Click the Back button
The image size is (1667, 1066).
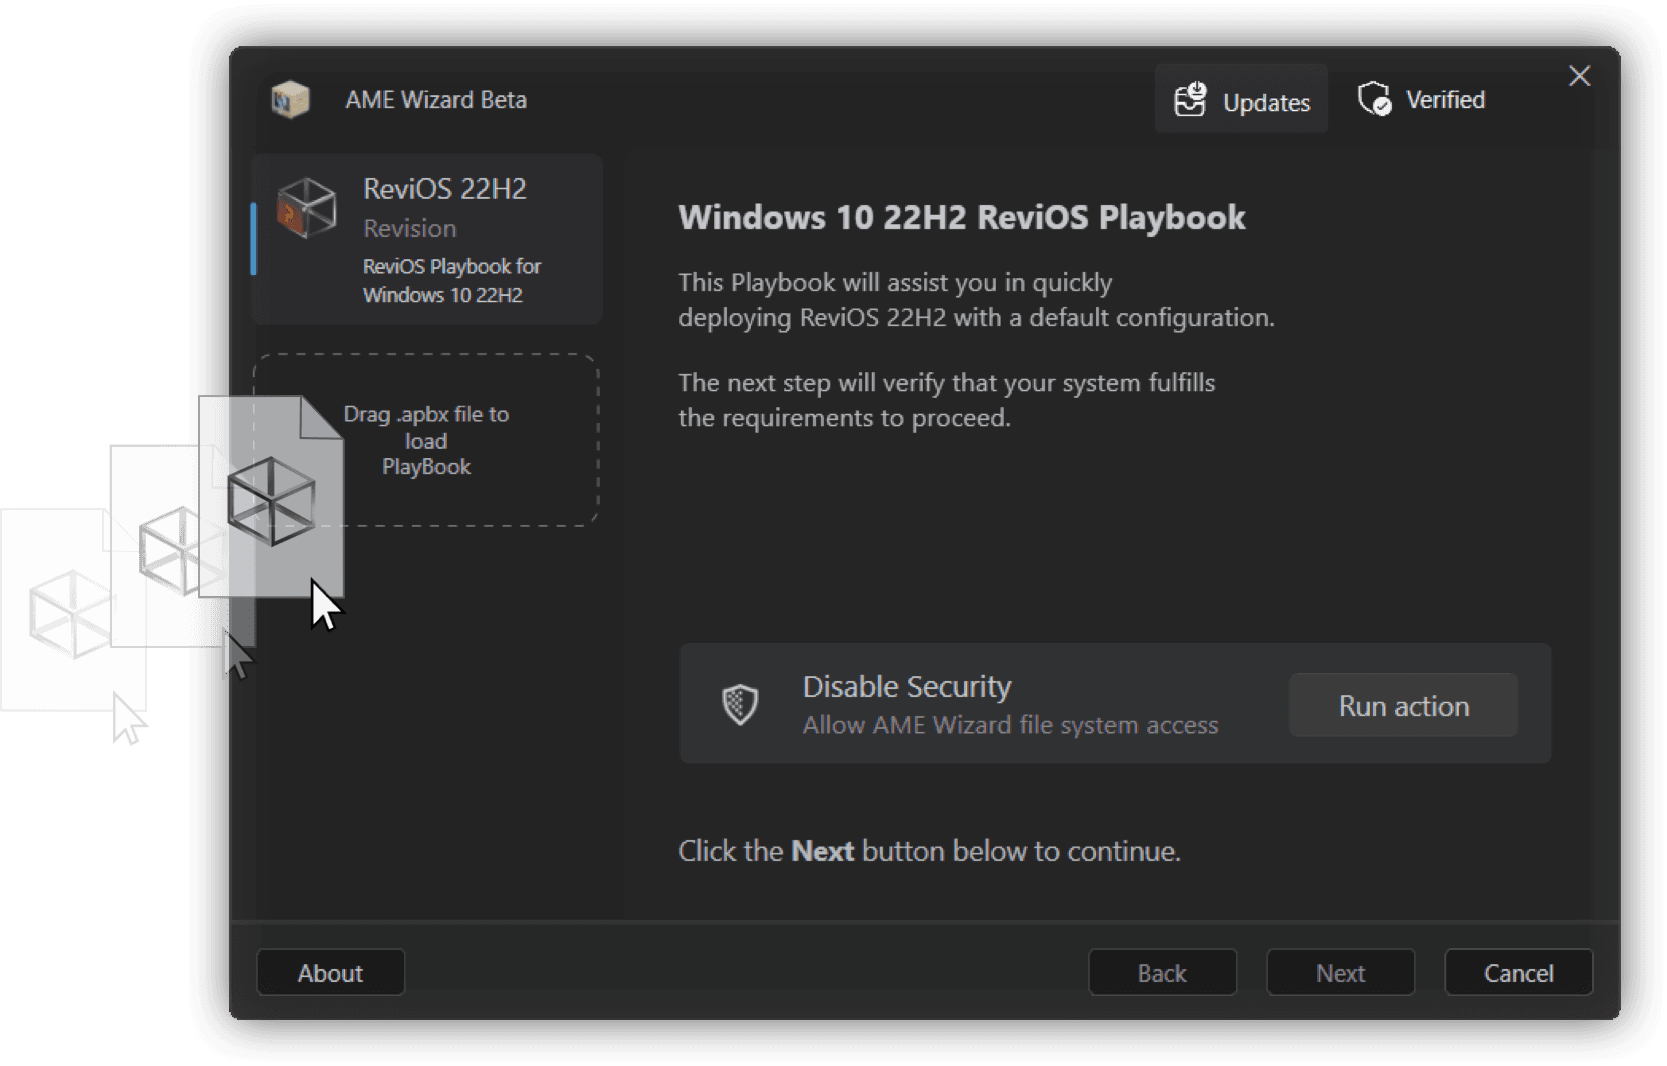[x=1162, y=973]
